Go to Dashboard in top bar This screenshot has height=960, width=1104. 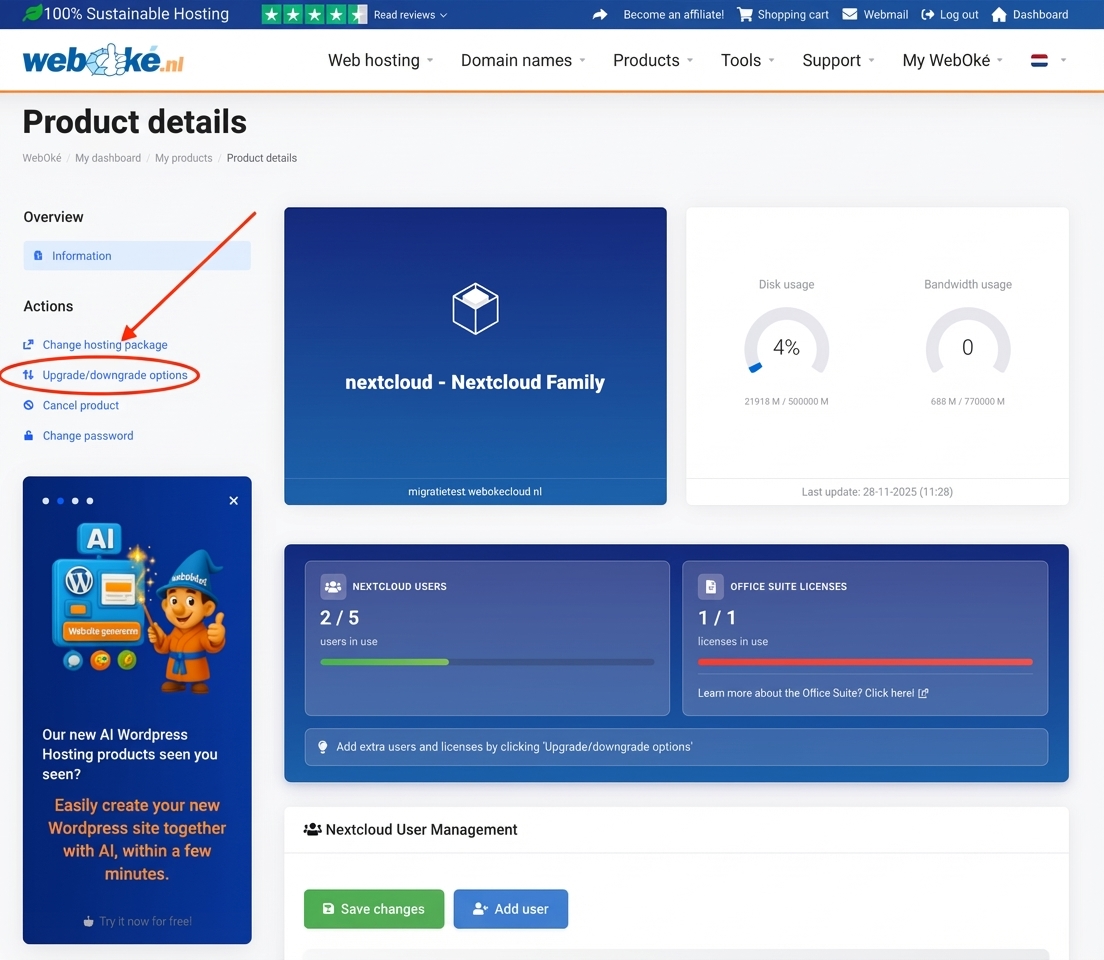(x=1040, y=14)
